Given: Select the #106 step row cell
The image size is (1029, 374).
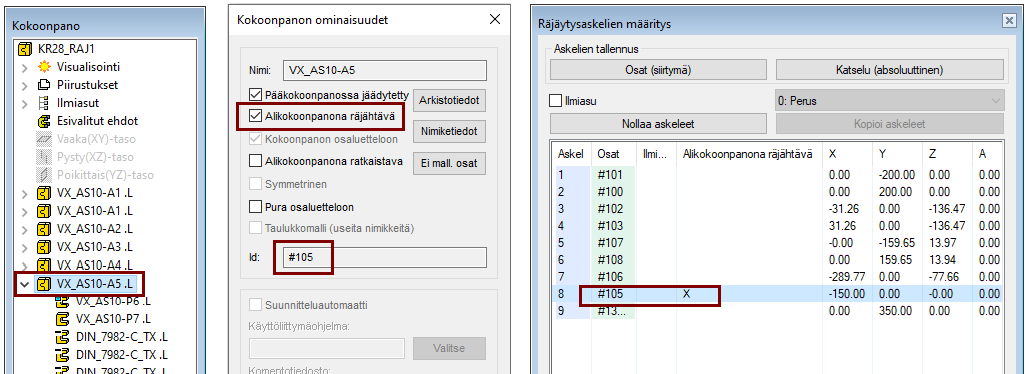Looking at the screenshot, I should 614,277.
